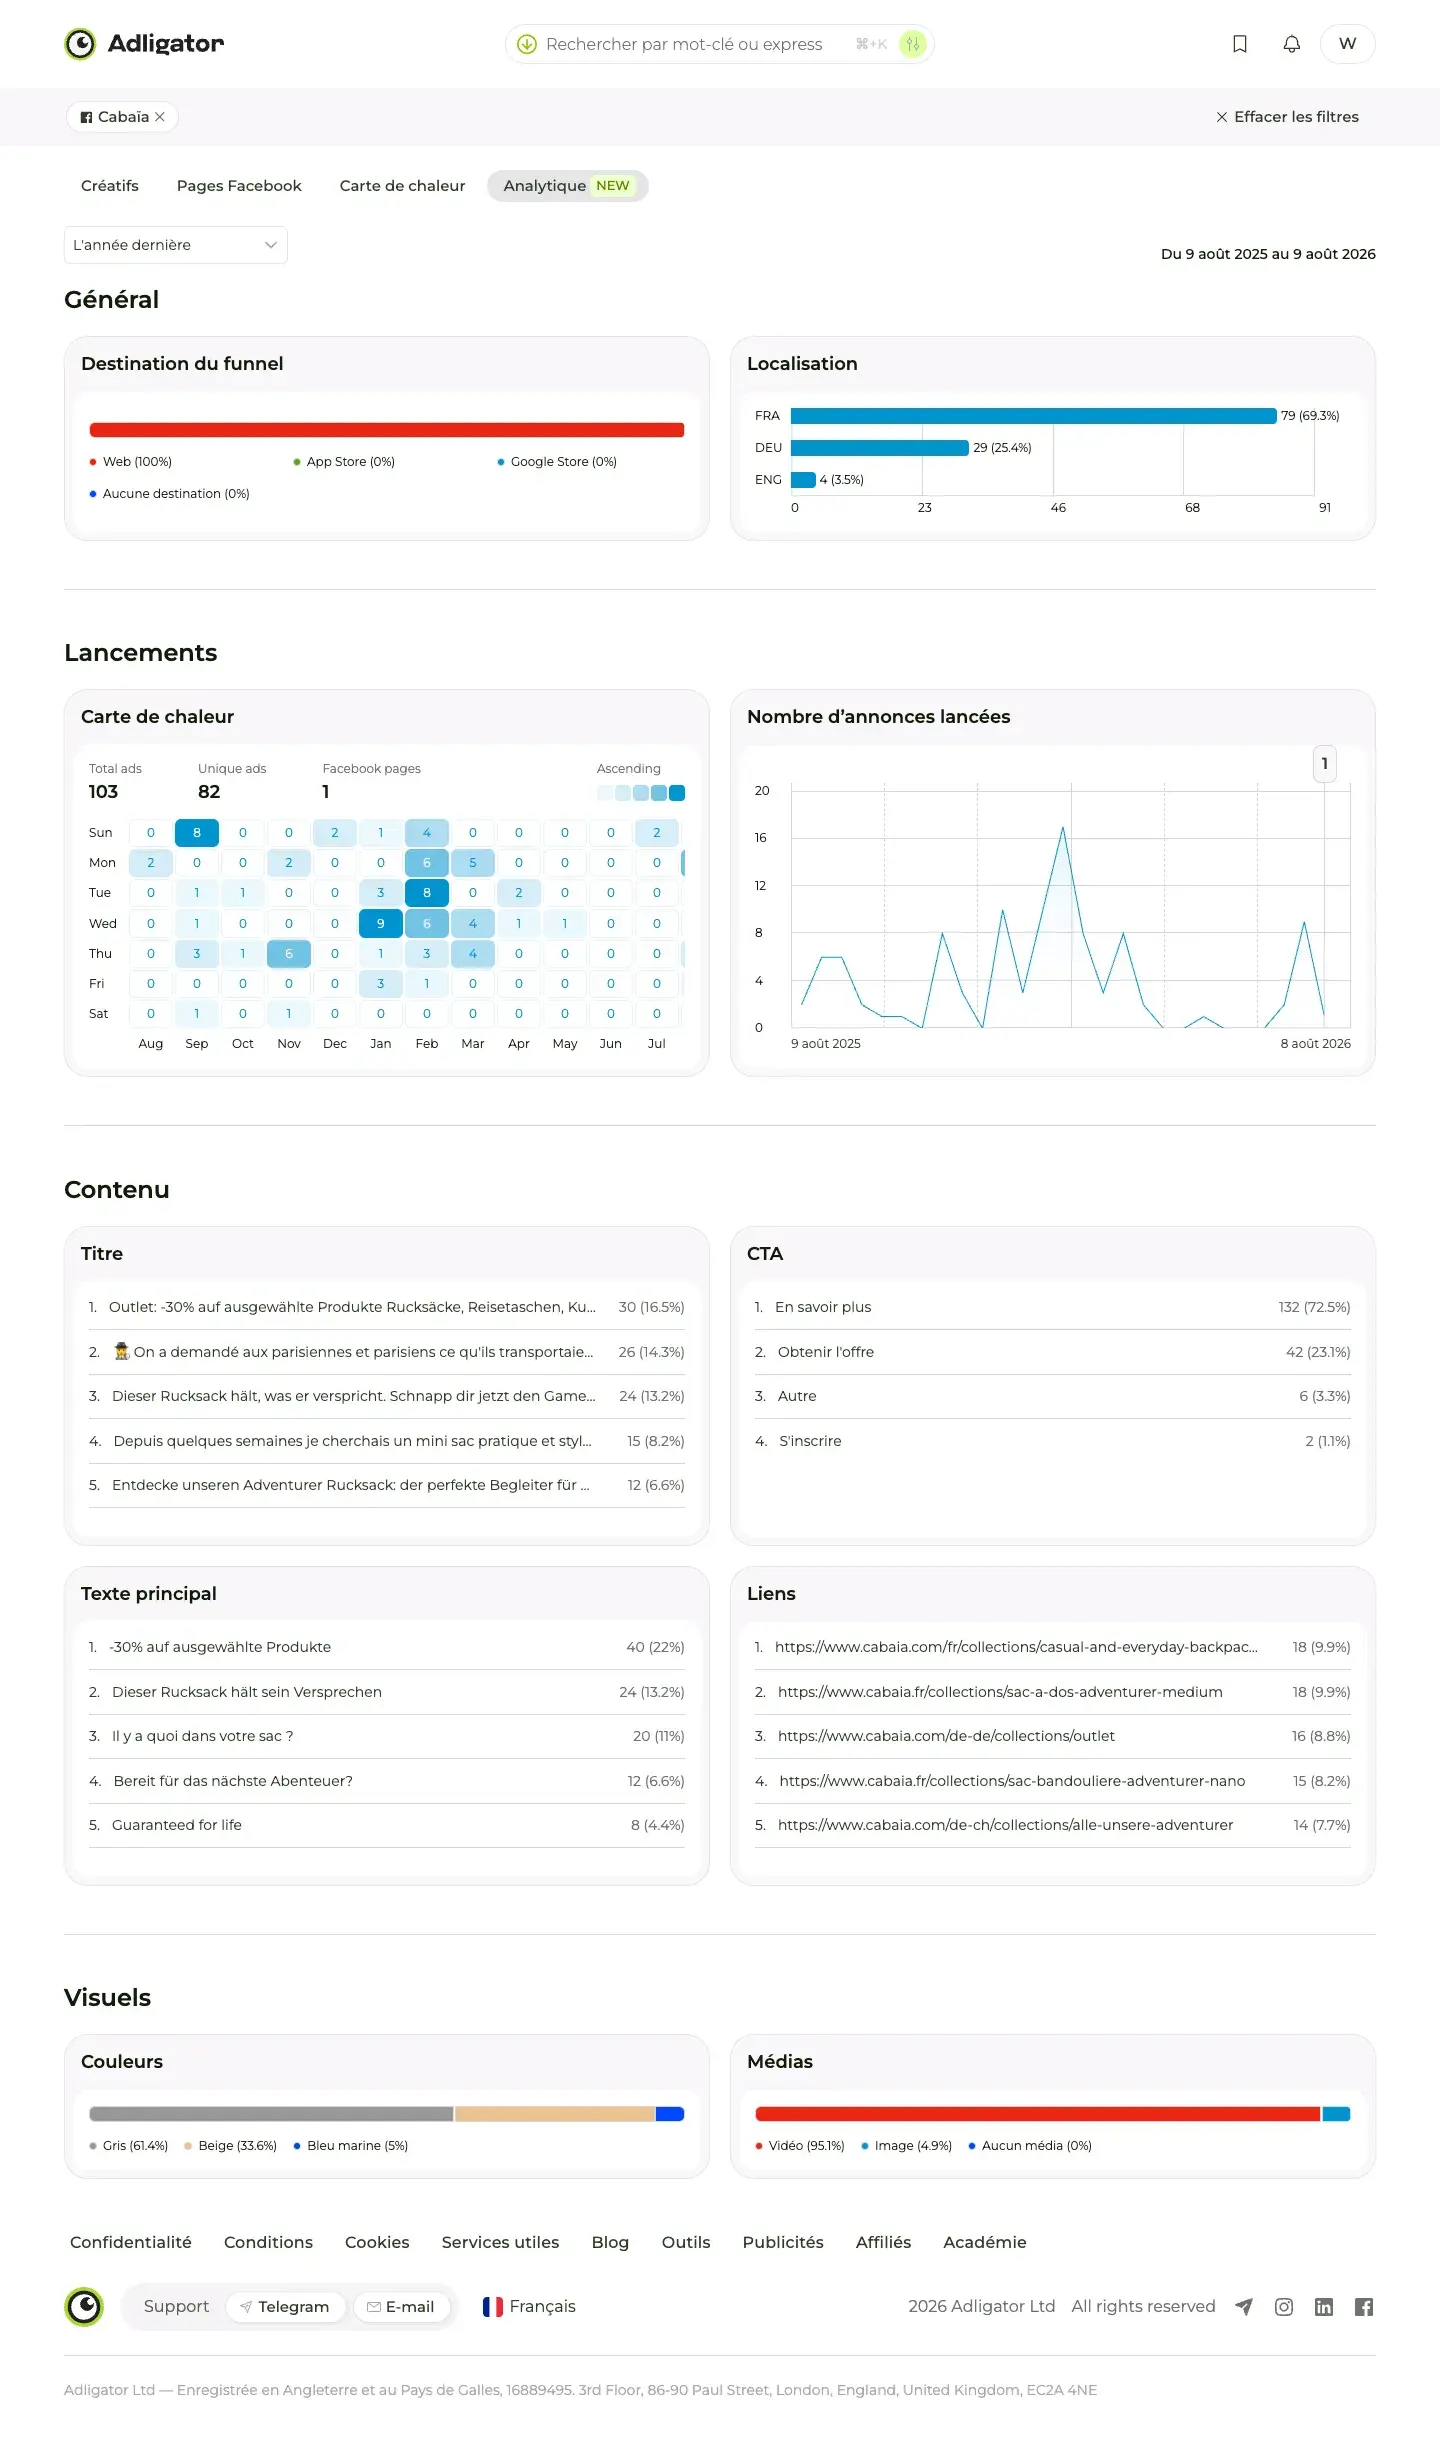The image size is (1440, 2440).
Task: Click the Telegram support button
Action: click(x=286, y=2307)
